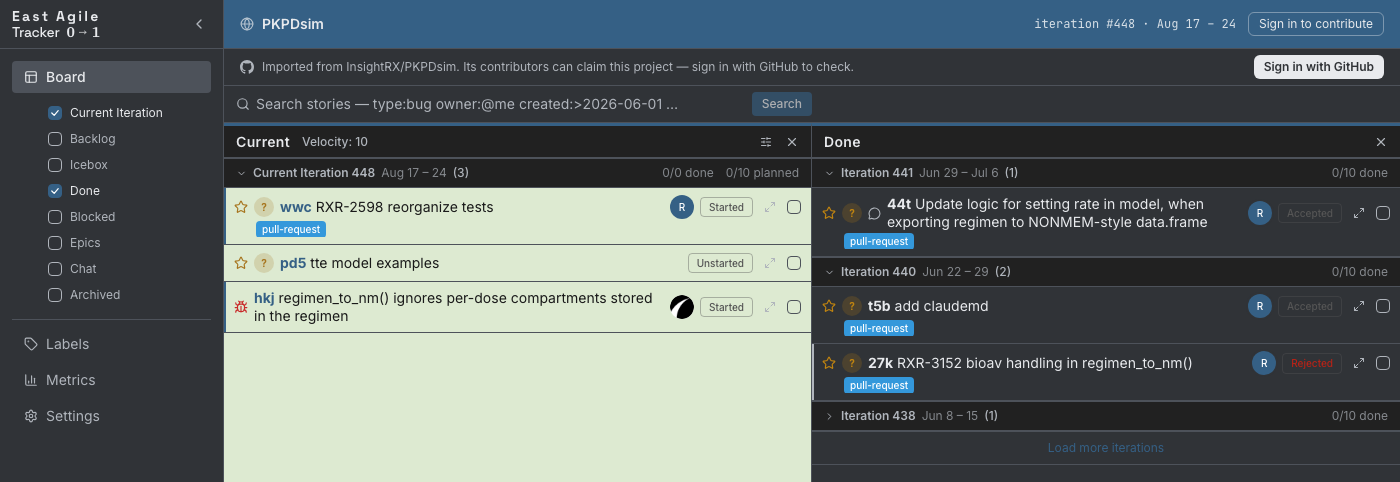This screenshot has width=1400, height=482.
Task: Click R avatar on 27k story
Action: click(x=1264, y=363)
